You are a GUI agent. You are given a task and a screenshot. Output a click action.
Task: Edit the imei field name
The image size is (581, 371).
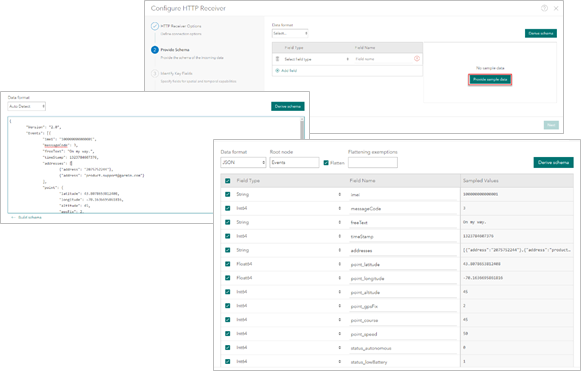403,195
